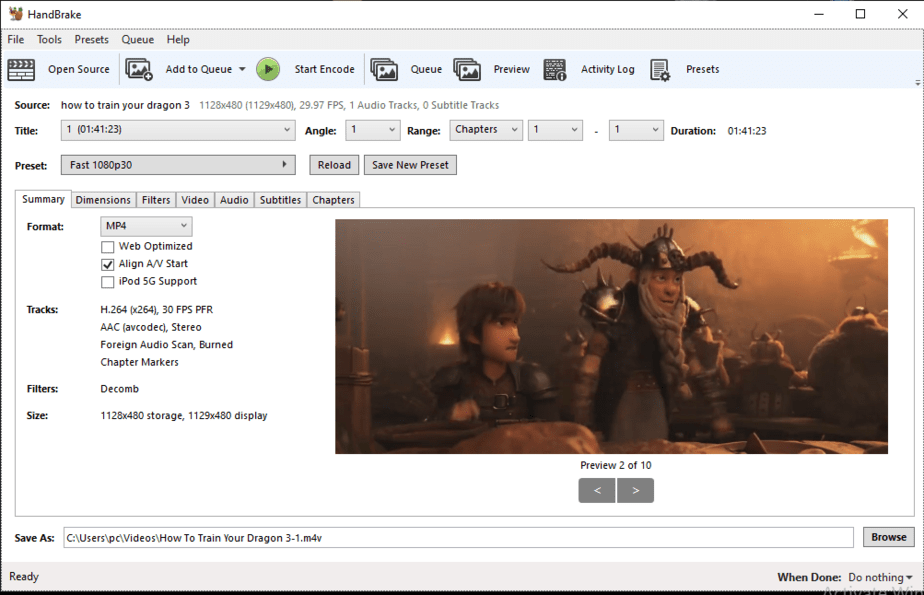Enable iPod 5G Support checkbox
This screenshot has height=595, width=924.
click(x=108, y=282)
